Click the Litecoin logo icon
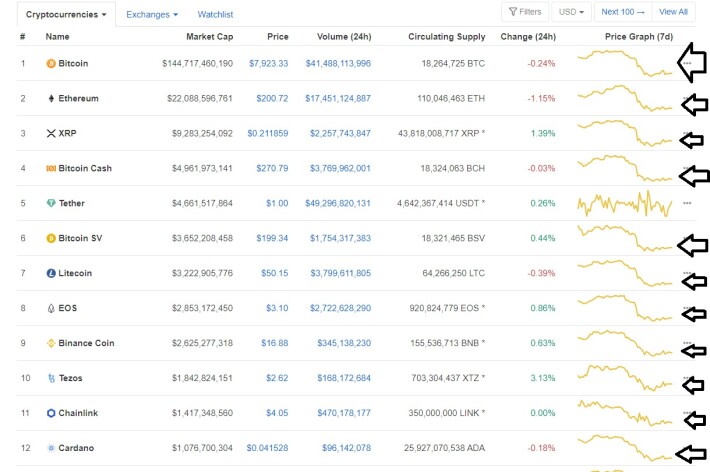This screenshot has height=472, width=710. 51,273
